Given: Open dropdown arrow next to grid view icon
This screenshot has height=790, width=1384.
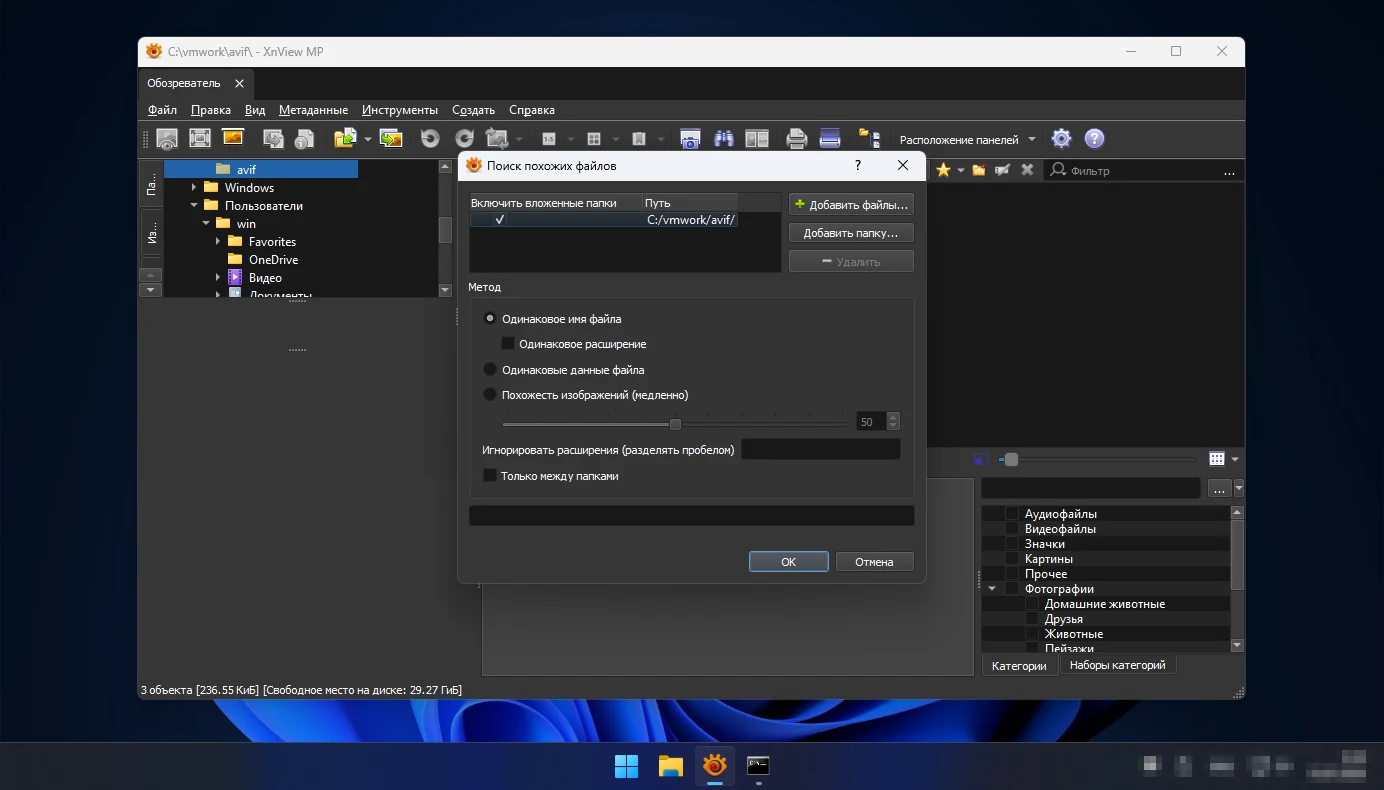Looking at the screenshot, I should [x=1235, y=460].
